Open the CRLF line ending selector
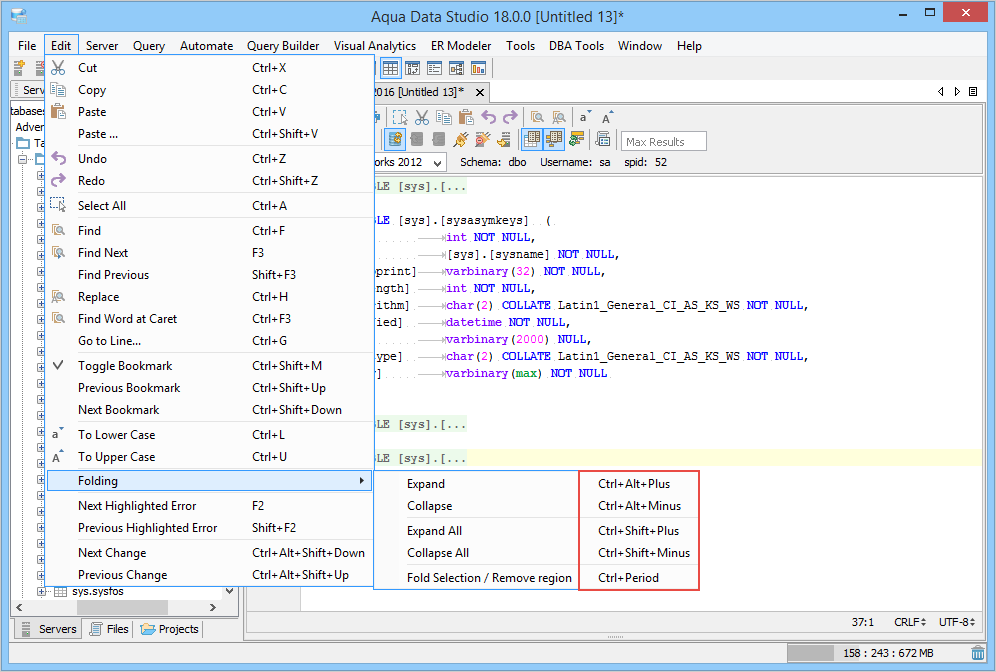The width and height of the screenshot is (996, 672). (x=909, y=622)
